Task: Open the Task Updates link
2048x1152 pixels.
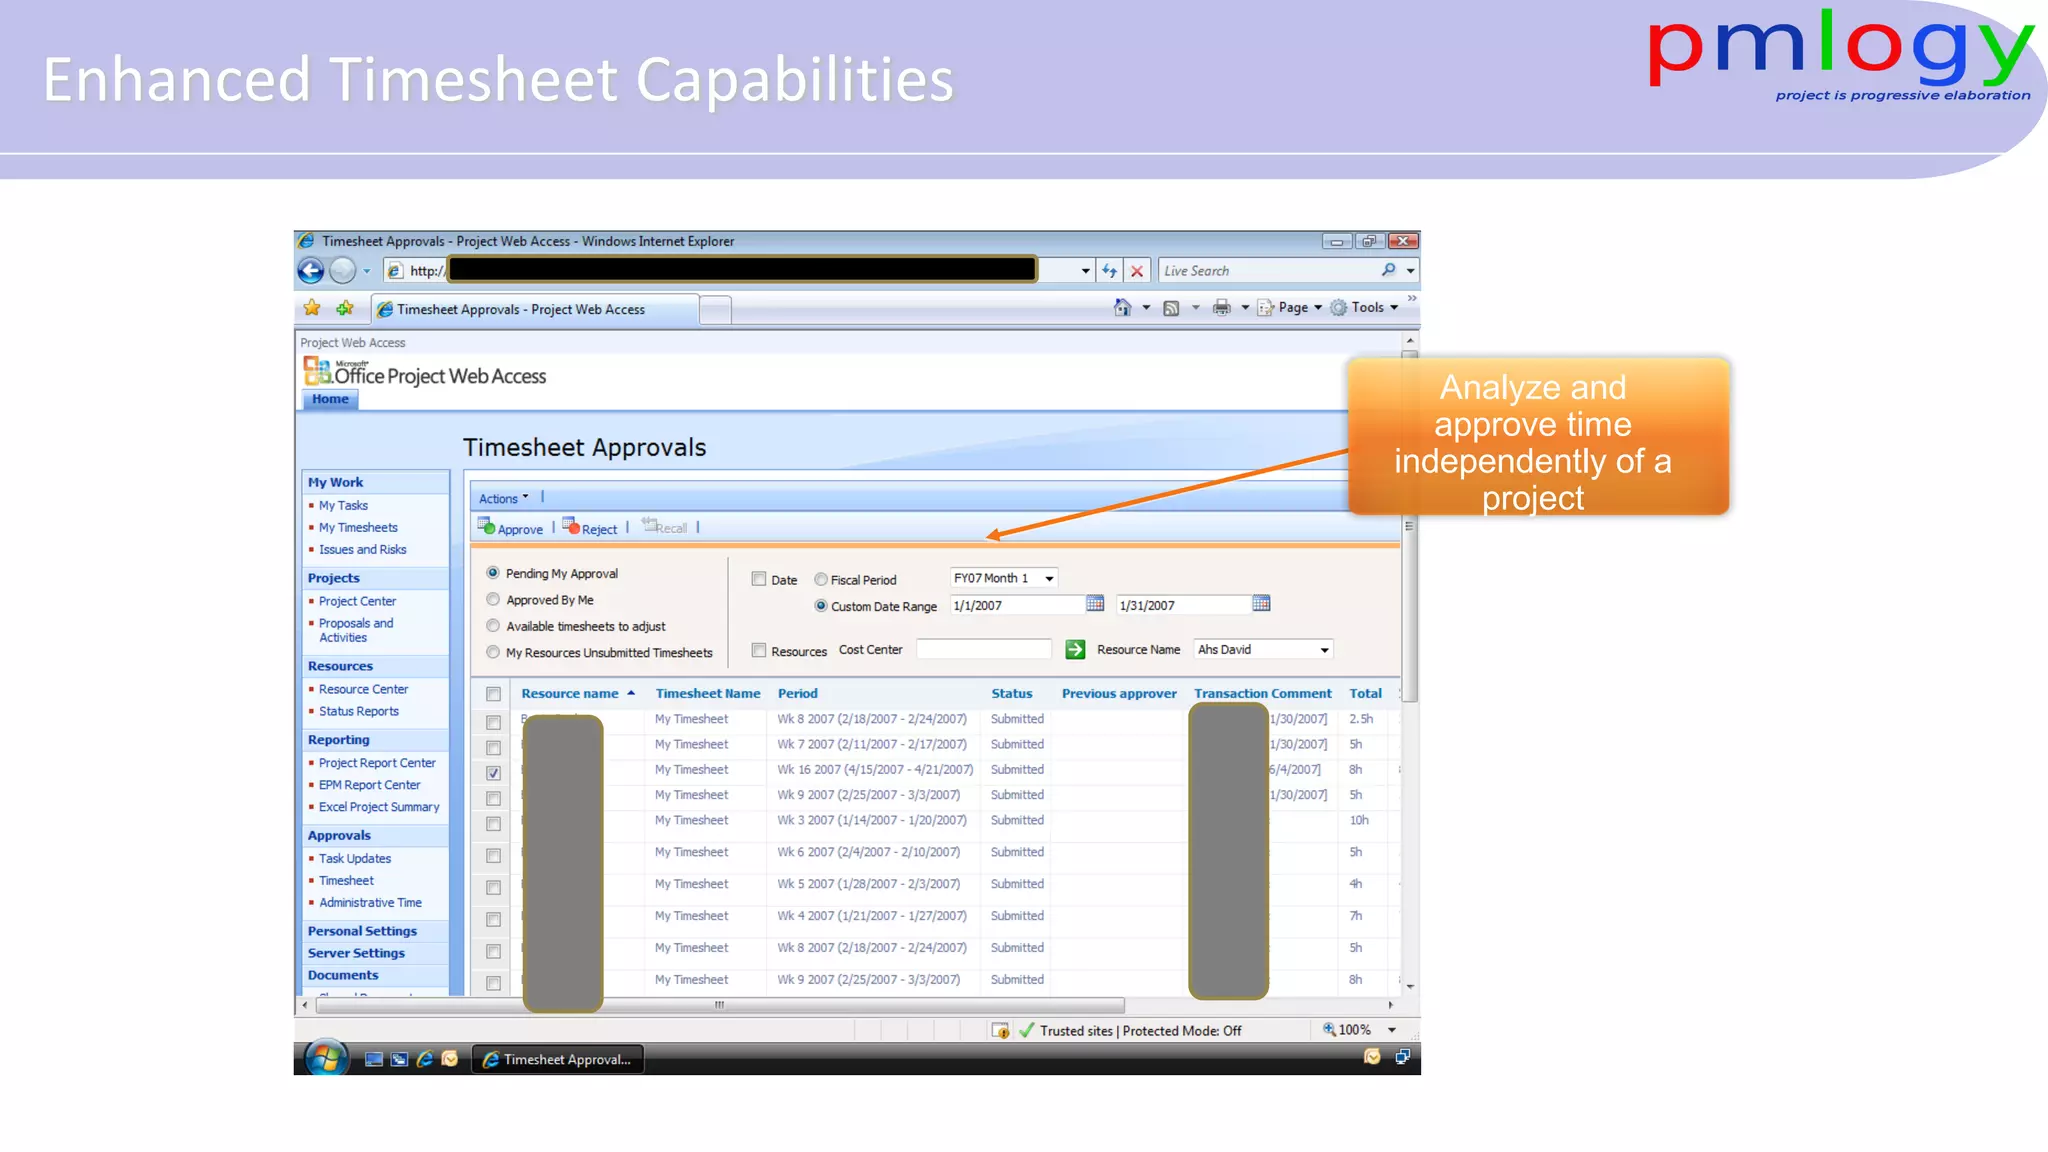Action: (355, 859)
